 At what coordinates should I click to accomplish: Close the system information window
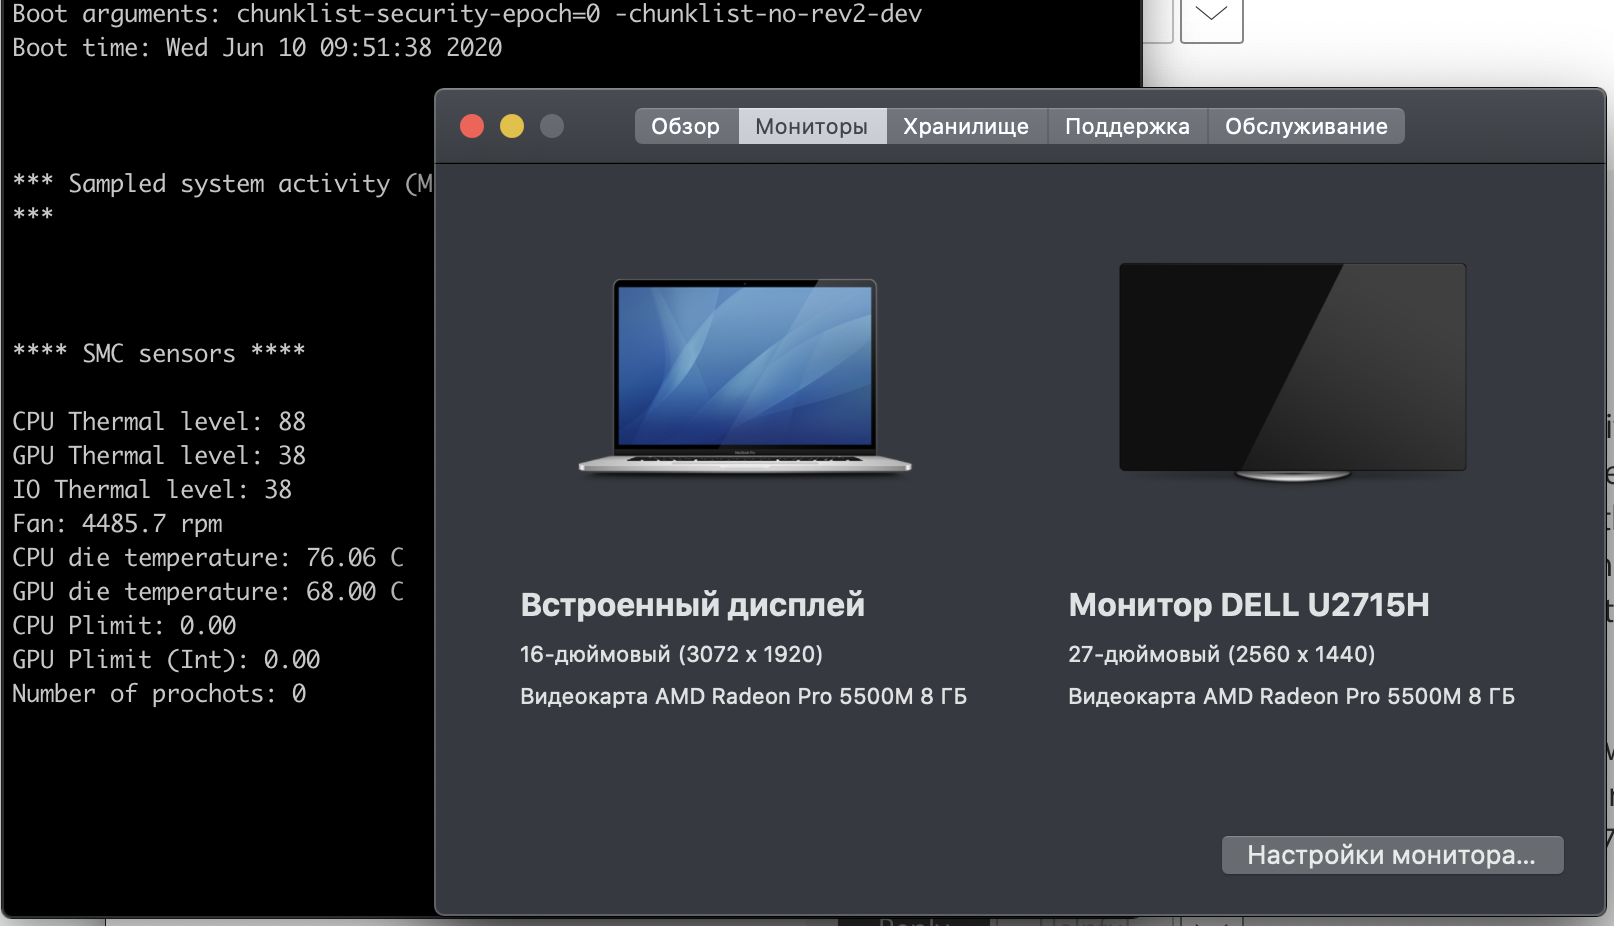coord(472,126)
